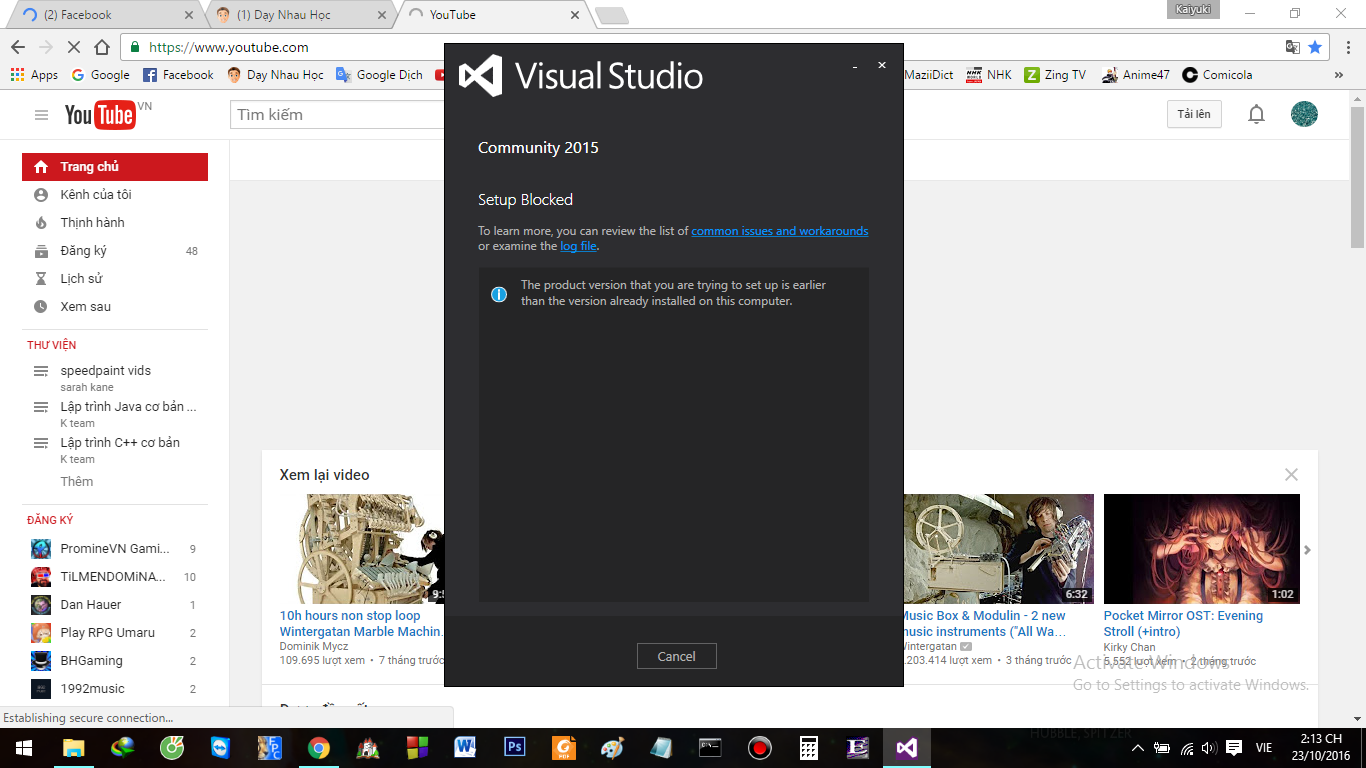This screenshot has height=768, width=1366.
Task: Open File Explorer from taskbar
Action: [73, 748]
